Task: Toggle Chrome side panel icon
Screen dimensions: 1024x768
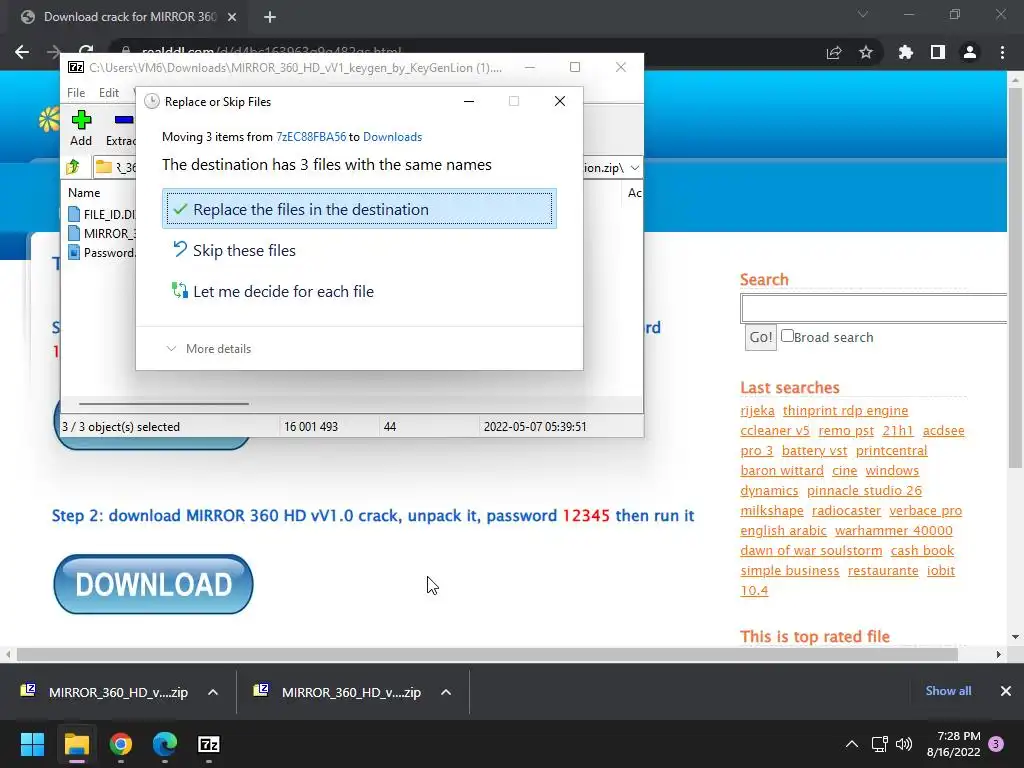Action: (938, 52)
